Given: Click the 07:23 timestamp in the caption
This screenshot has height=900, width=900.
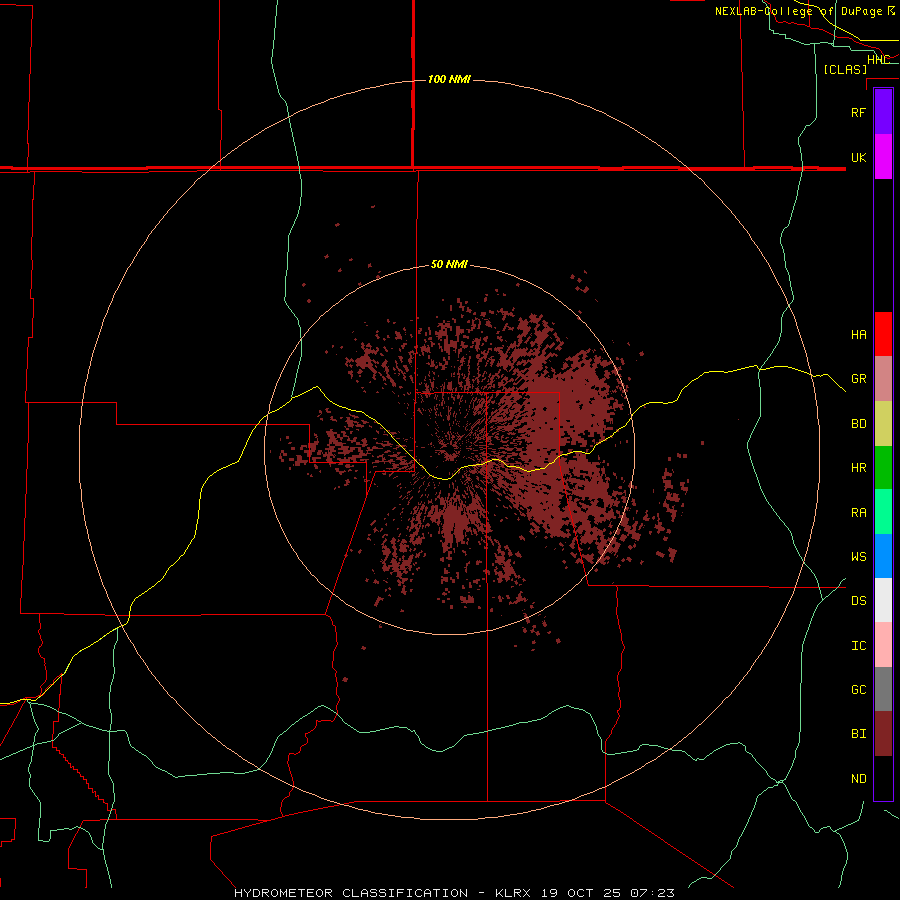Looking at the screenshot, I should click(x=652, y=893).
